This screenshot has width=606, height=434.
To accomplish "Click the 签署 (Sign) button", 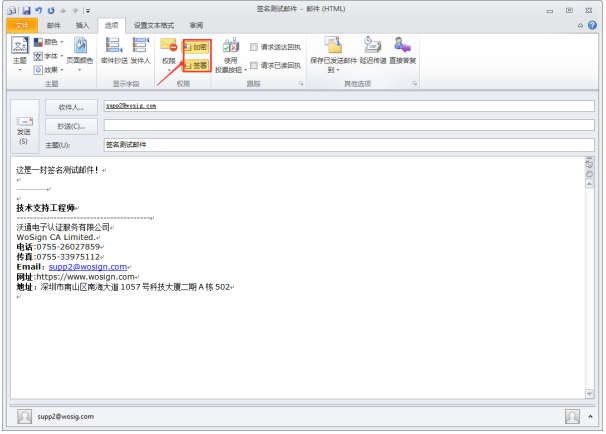I will [196, 64].
